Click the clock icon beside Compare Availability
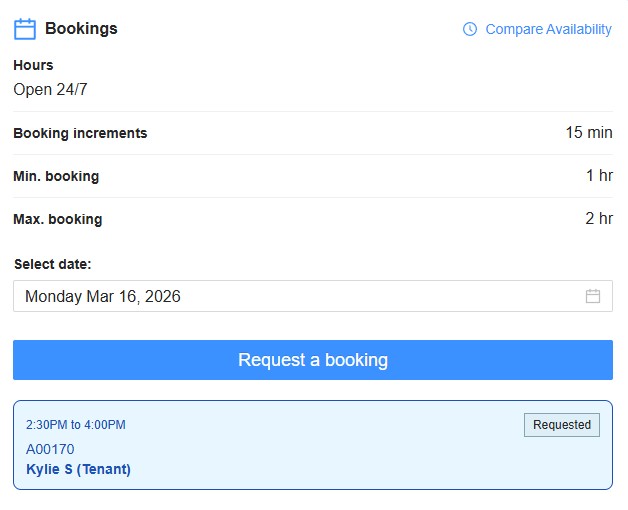Screen dimensions: 628x510 click(x=470, y=29)
